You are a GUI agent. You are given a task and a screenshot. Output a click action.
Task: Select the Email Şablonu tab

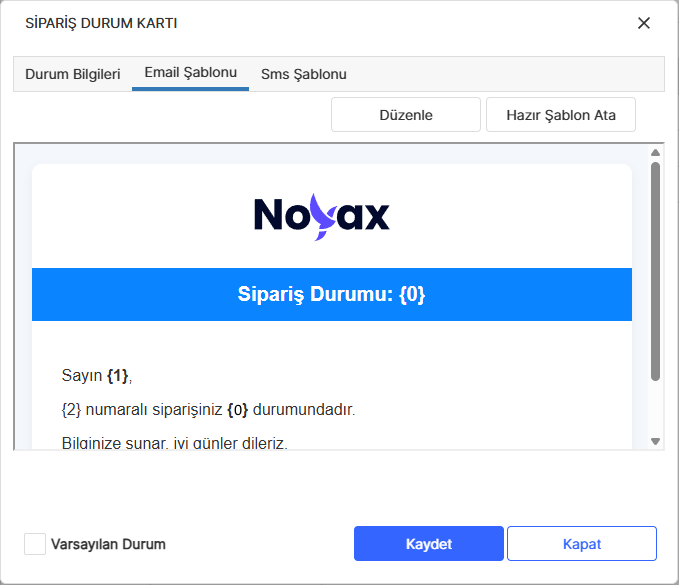click(x=191, y=73)
